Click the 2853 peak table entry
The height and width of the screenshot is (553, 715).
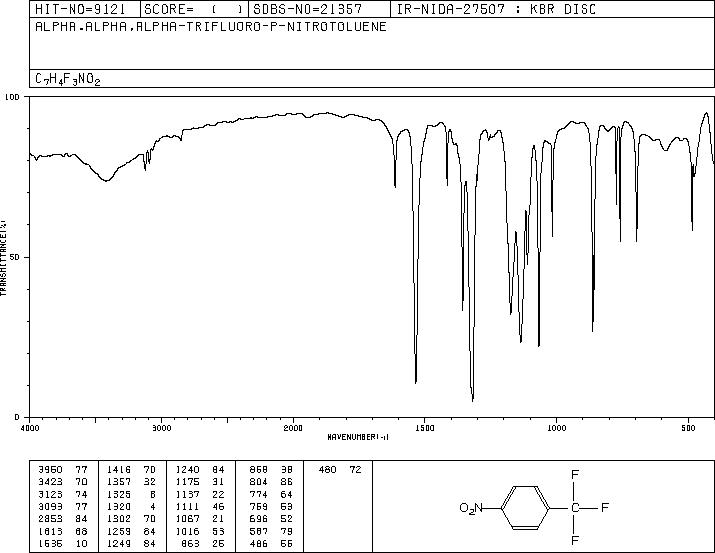tap(63, 518)
